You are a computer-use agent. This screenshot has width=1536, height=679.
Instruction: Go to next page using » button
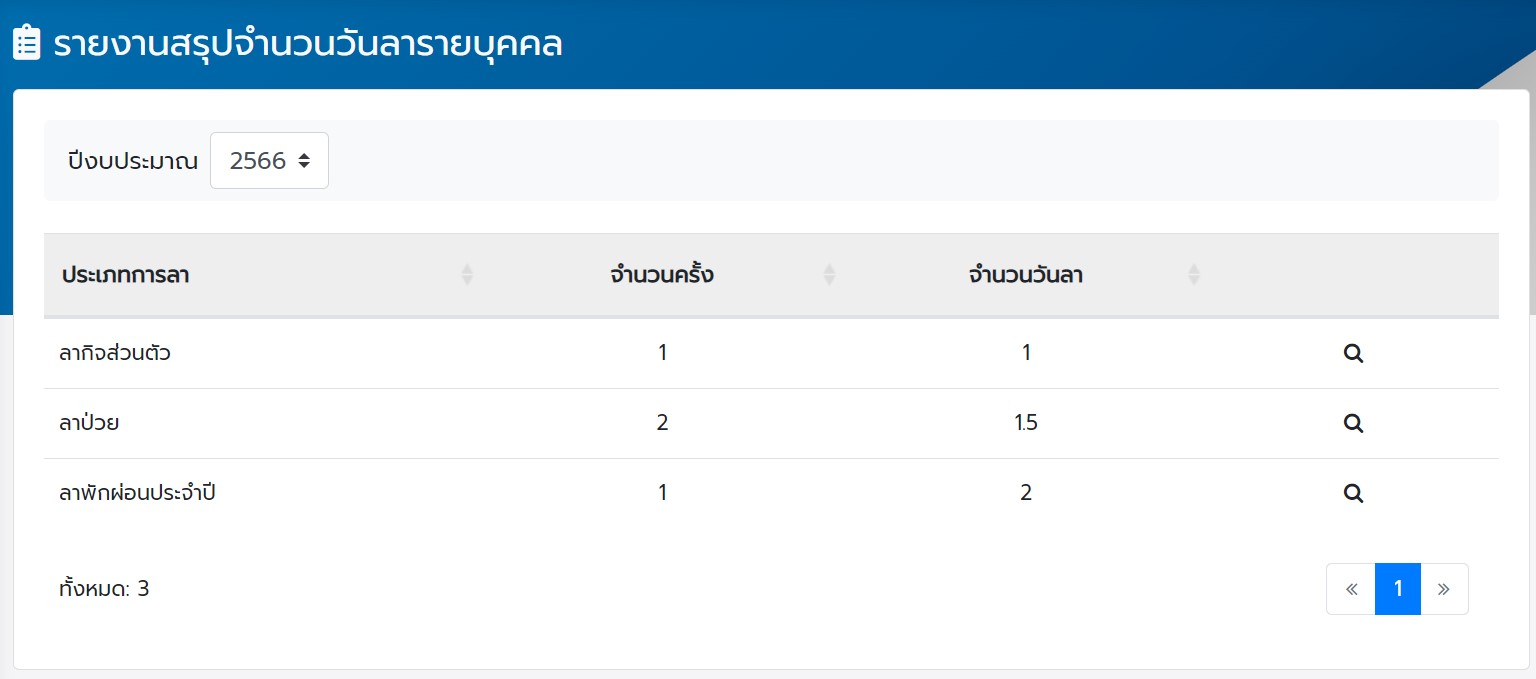coord(1444,589)
